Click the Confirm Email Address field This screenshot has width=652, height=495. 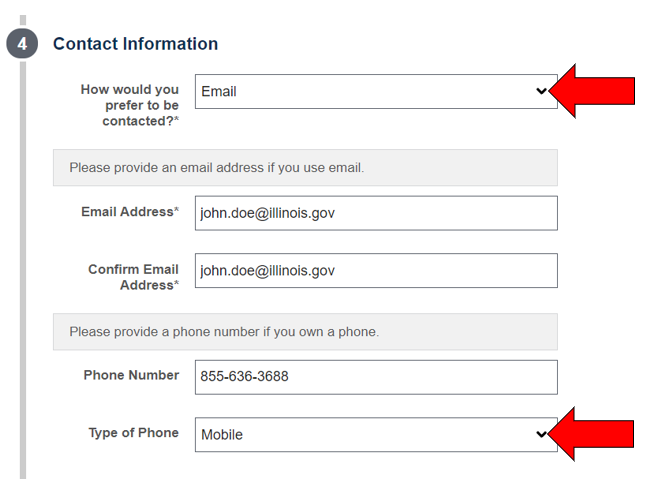coord(376,270)
